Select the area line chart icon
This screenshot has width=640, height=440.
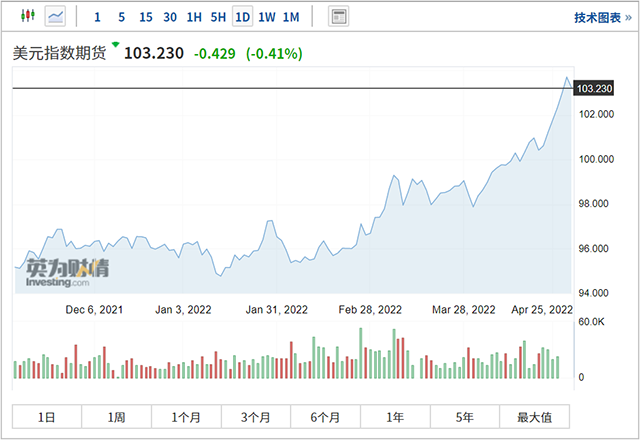(x=55, y=17)
